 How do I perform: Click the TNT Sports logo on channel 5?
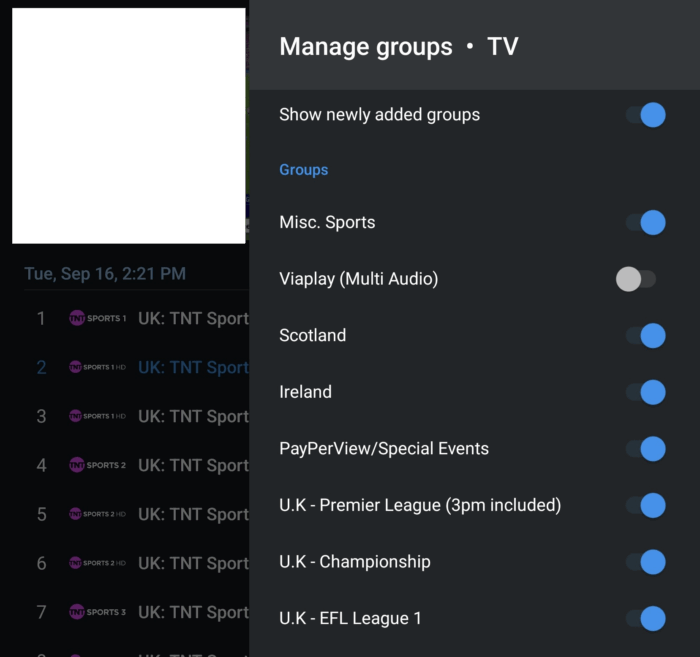tap(97, 515)
